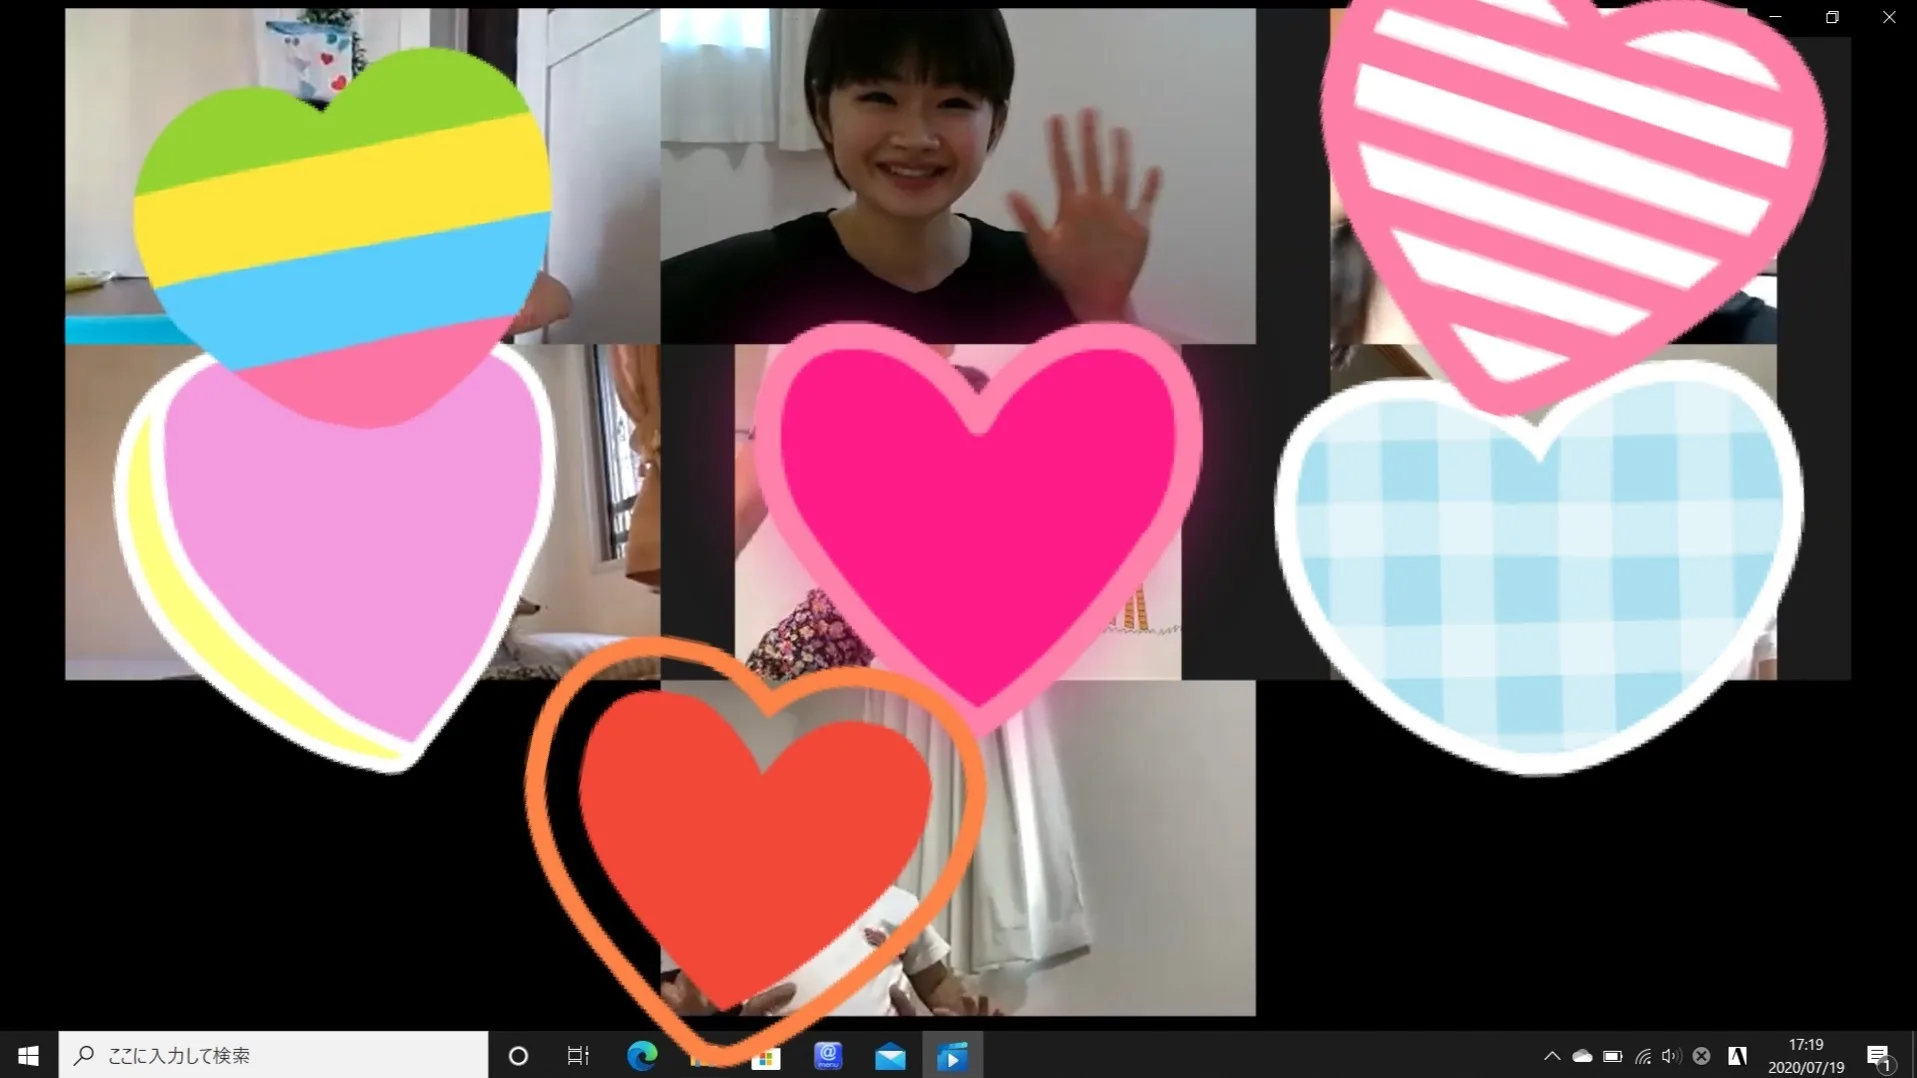Open the Action Center notifications
Screen dimensions: 1917x1078
(x=1879, y=1056)
